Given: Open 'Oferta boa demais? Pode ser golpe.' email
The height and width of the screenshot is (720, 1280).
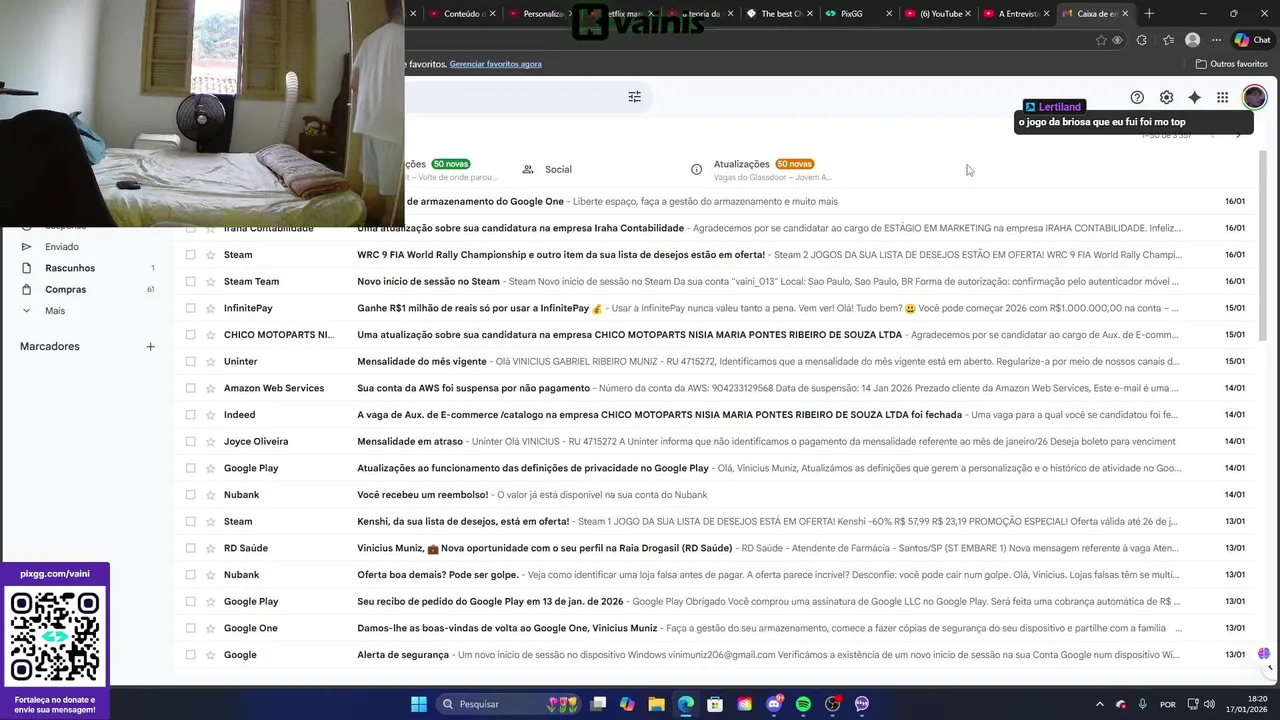Looking at the screenshot, I should pos(712,575).
